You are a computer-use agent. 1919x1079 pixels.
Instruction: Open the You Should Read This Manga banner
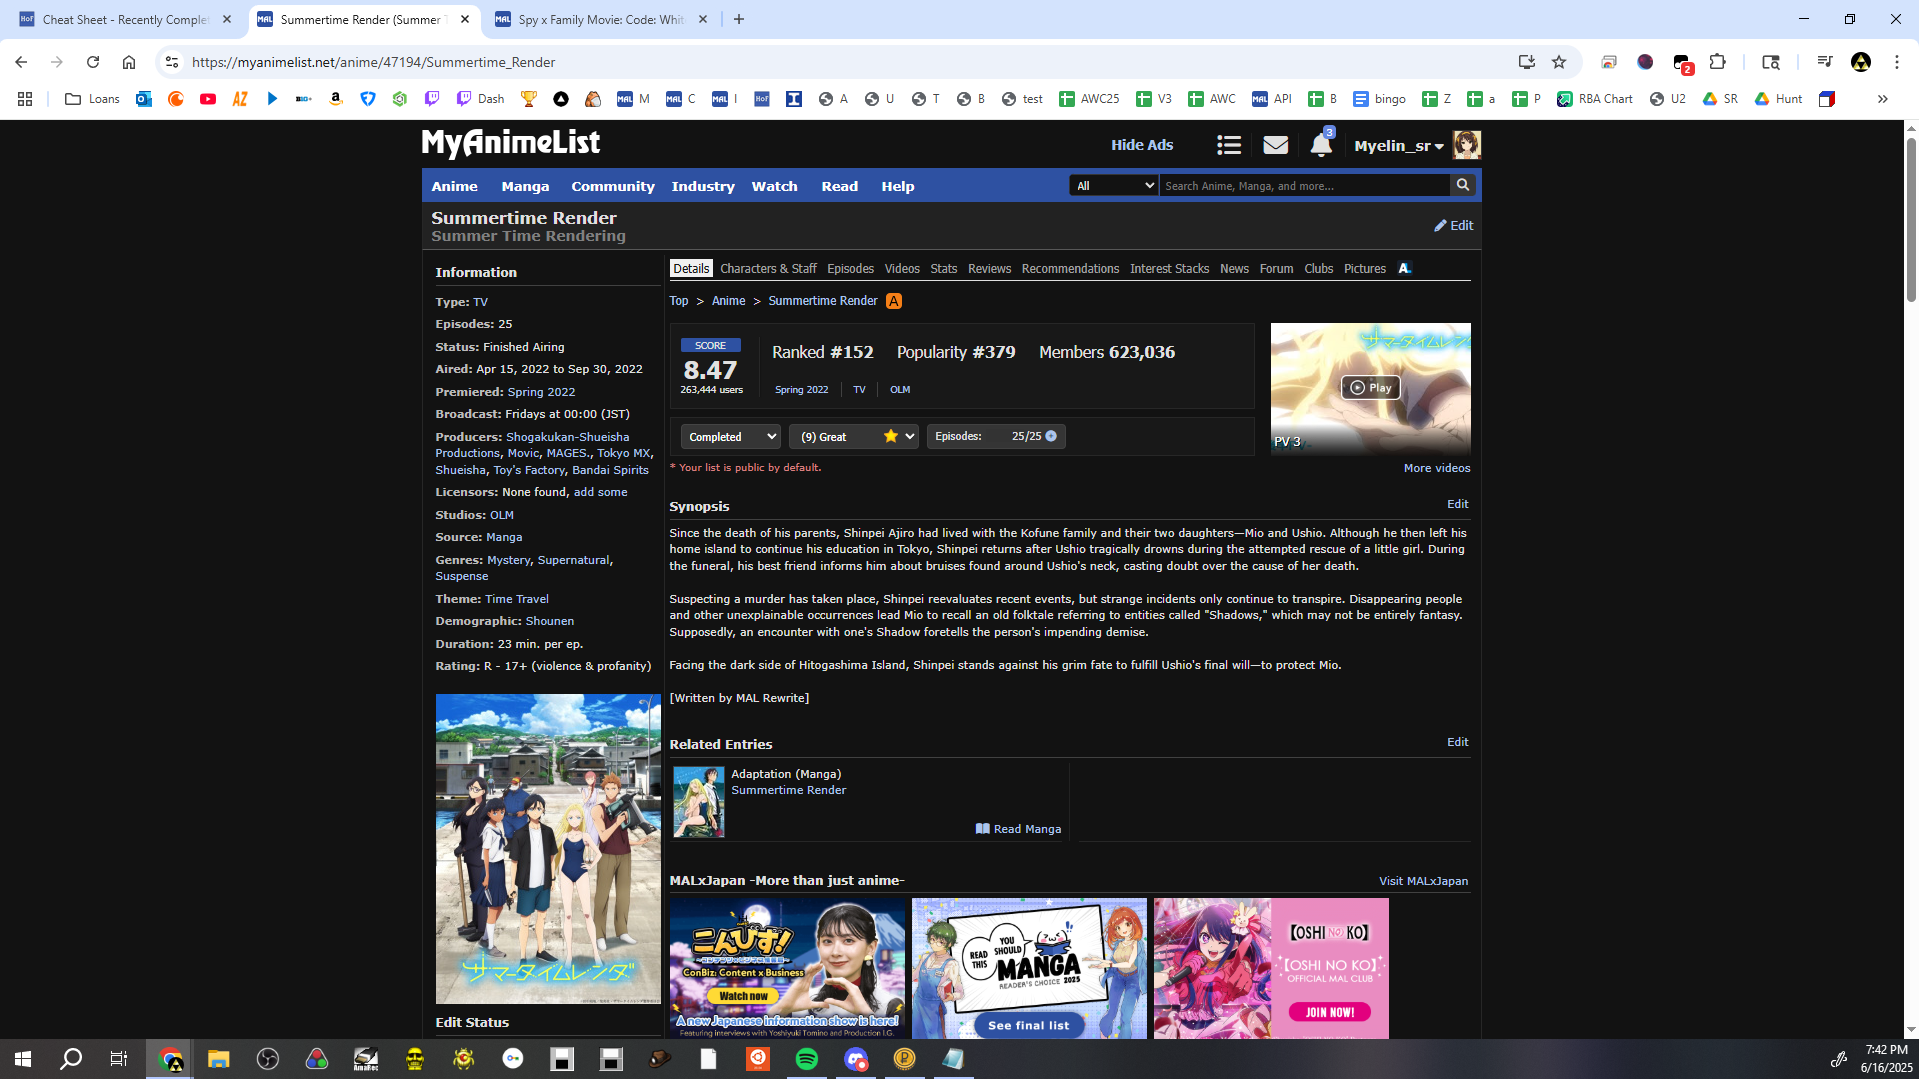point(1029,968)
